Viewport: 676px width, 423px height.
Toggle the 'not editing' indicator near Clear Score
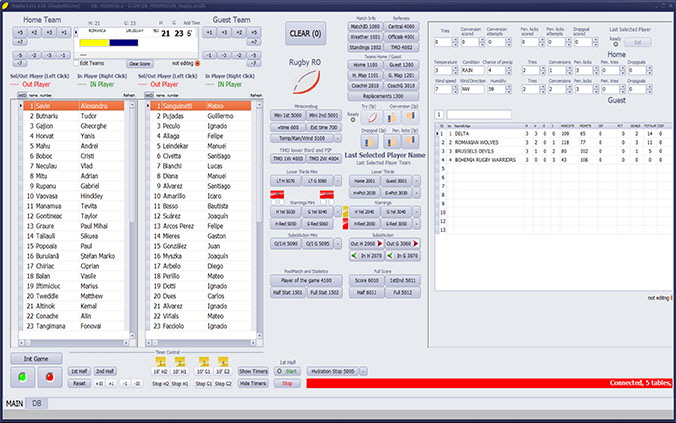[x=197, y=63]
